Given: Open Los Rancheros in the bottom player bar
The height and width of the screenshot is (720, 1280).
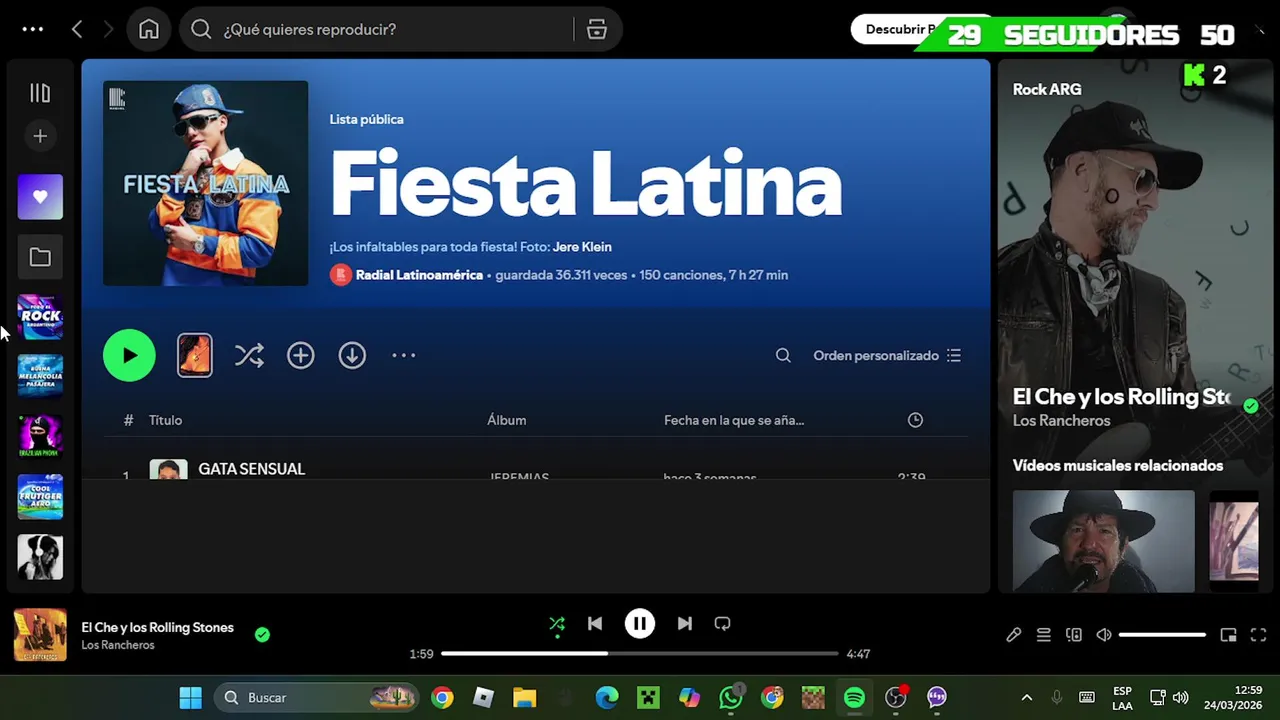Looking at the screenshot, I should pos(118,645).
